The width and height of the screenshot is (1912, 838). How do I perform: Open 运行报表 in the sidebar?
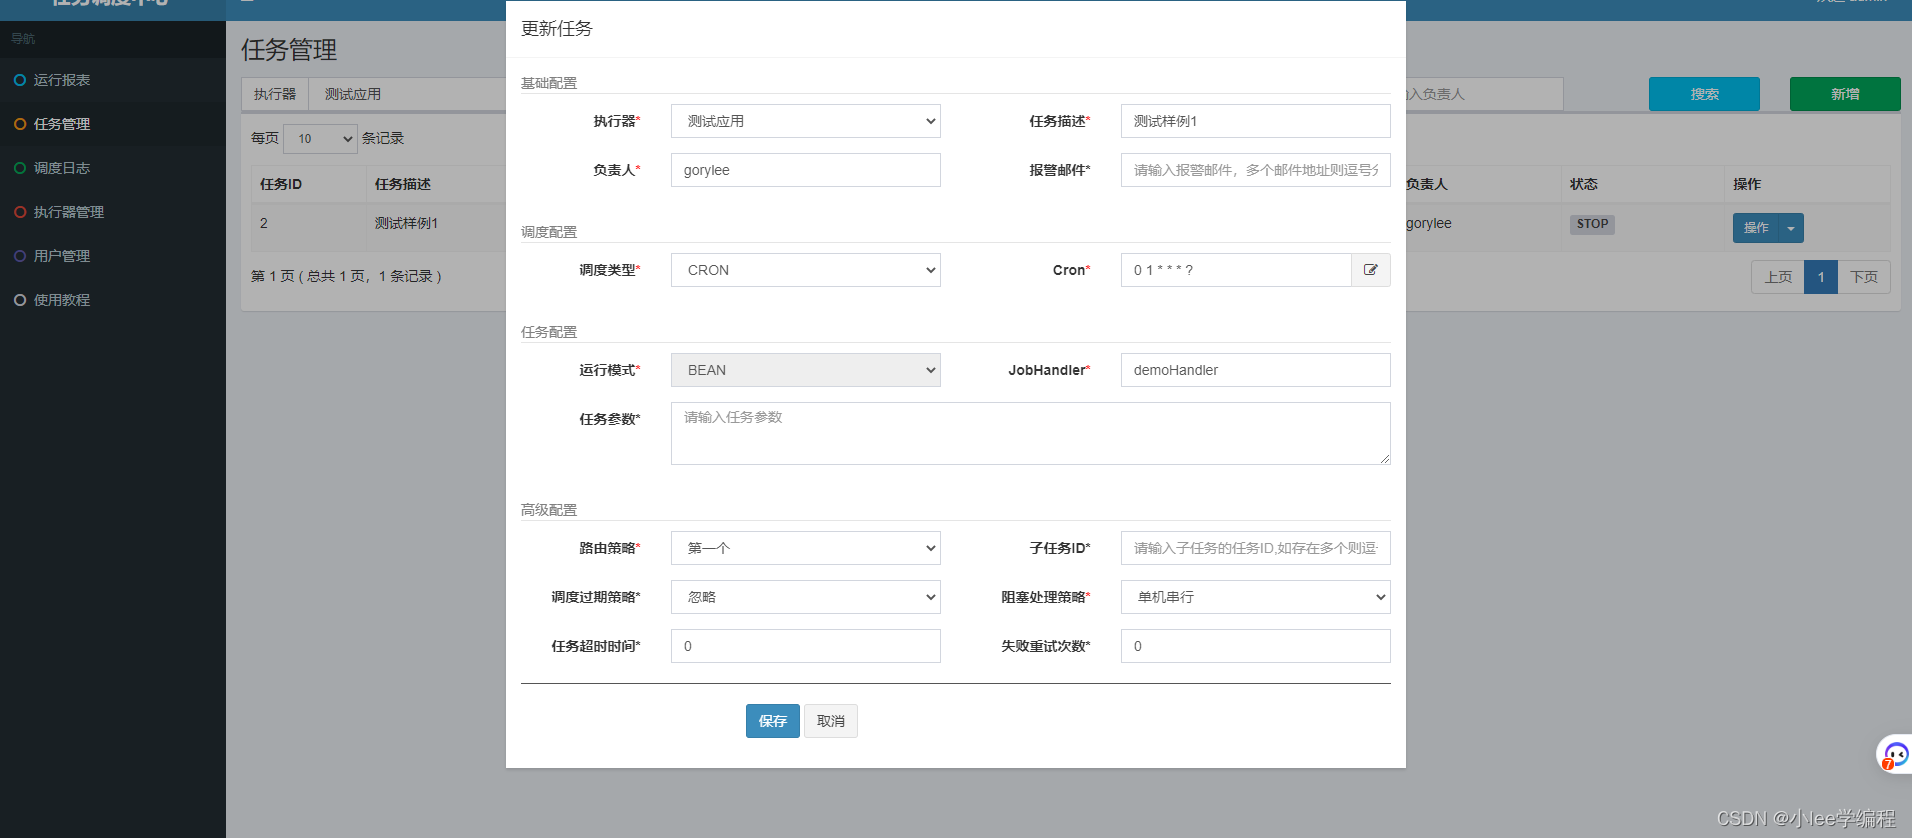pos(62,80)
